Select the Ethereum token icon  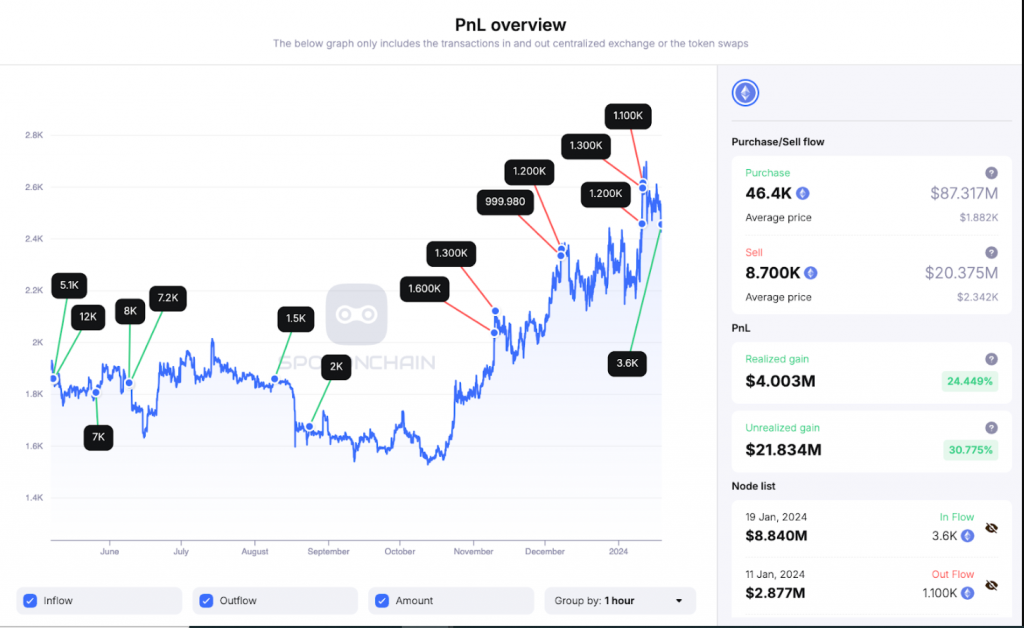tap(745, 94)
